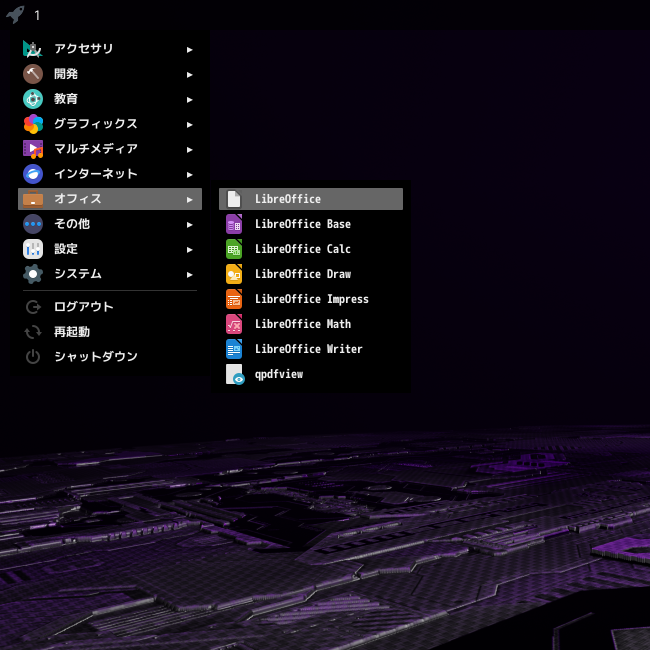Click the LibreOffice Calc spreadsheet icon
Image resolution: width=650 pixels, height=650 pixels.
pos(234,249)
